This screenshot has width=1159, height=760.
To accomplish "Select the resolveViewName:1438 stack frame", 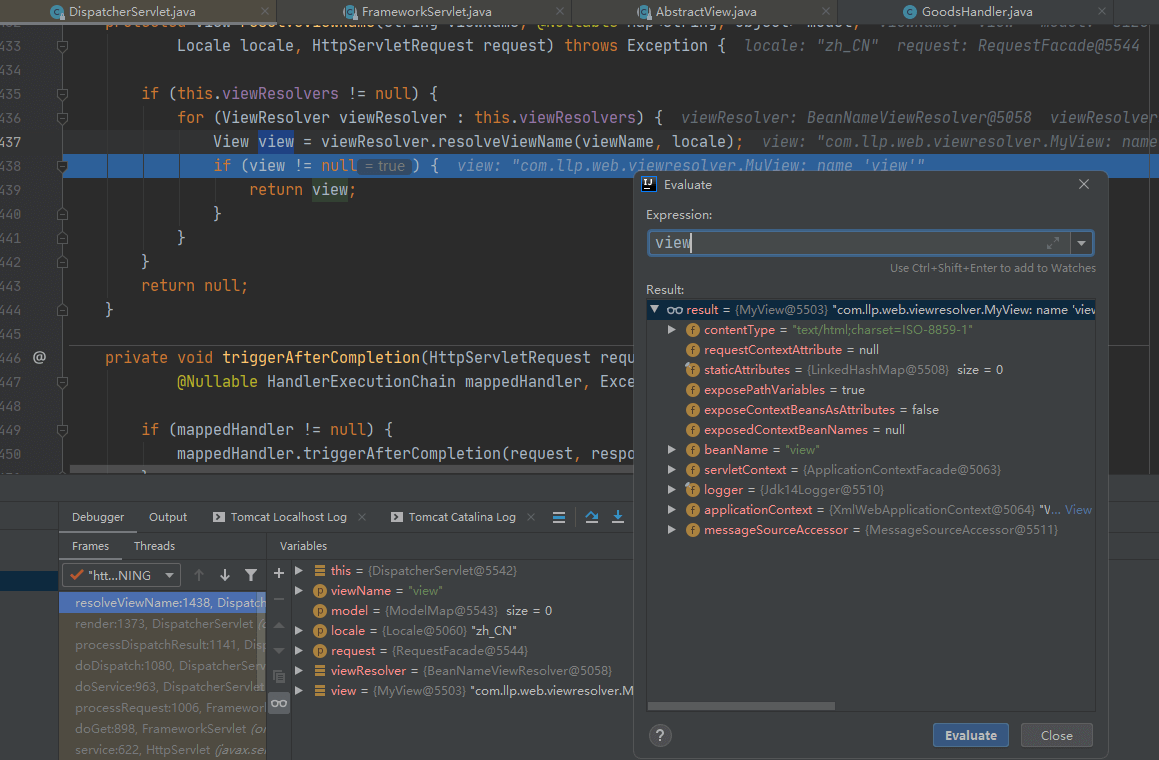I will coord(163,603).
